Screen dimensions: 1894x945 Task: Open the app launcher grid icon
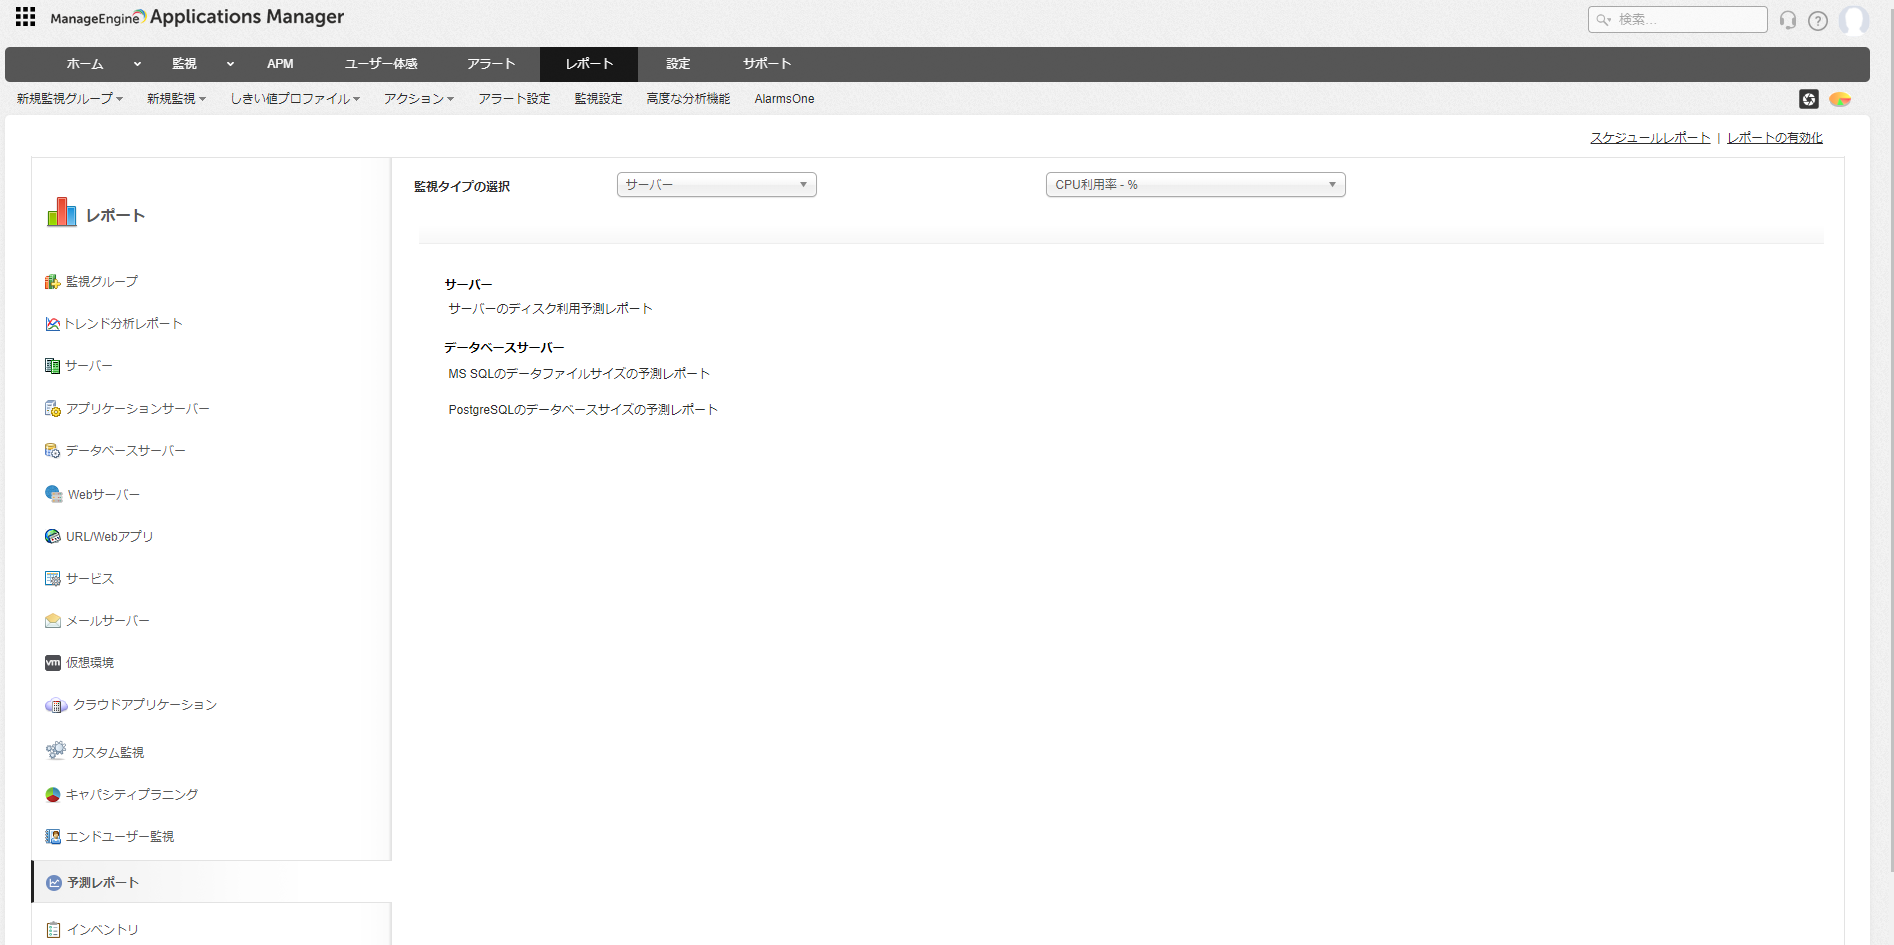(25, 17)
